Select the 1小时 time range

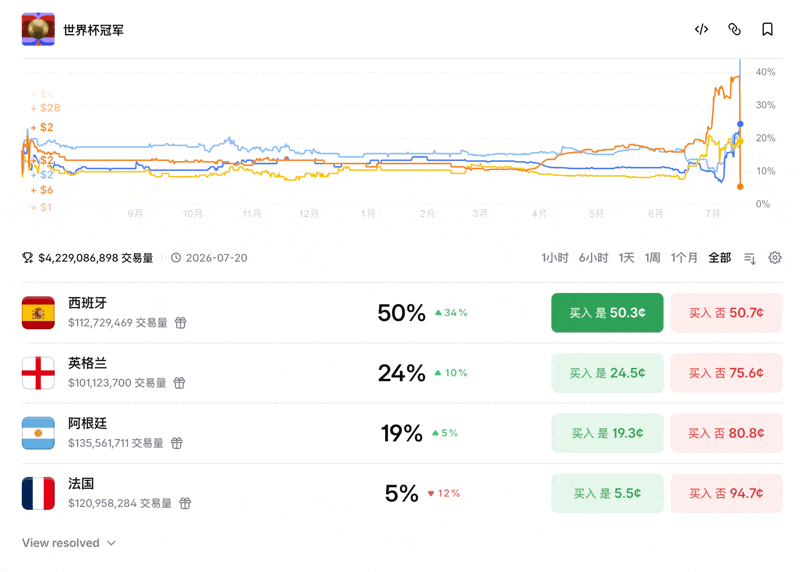[555, 258]
